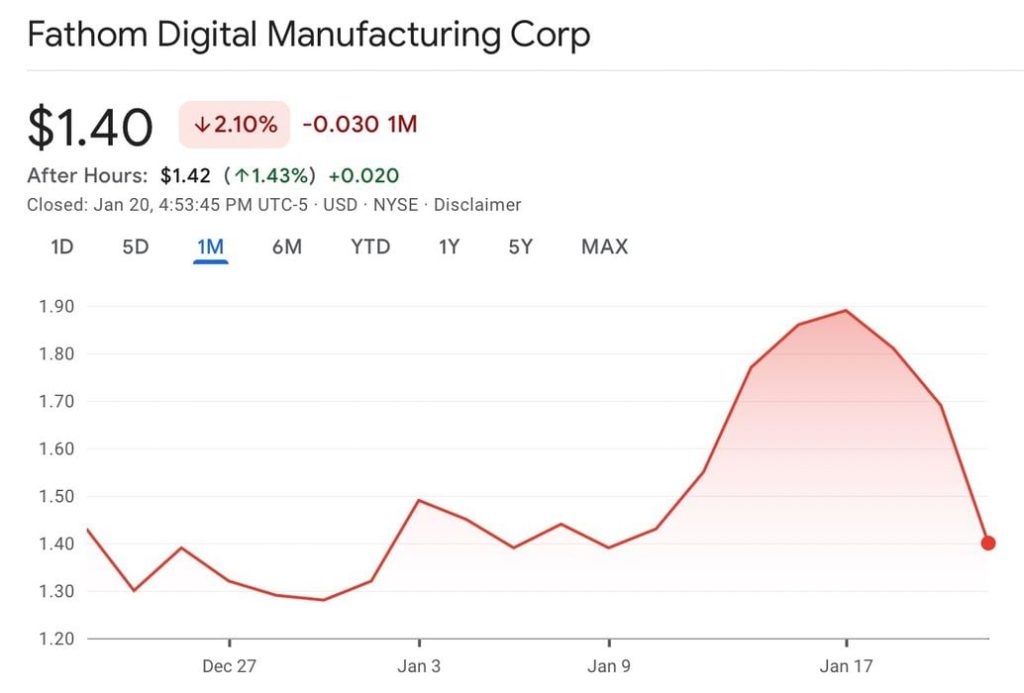Select the 1D time range tab
1024x693 pixels.
(x=62, y=246)
